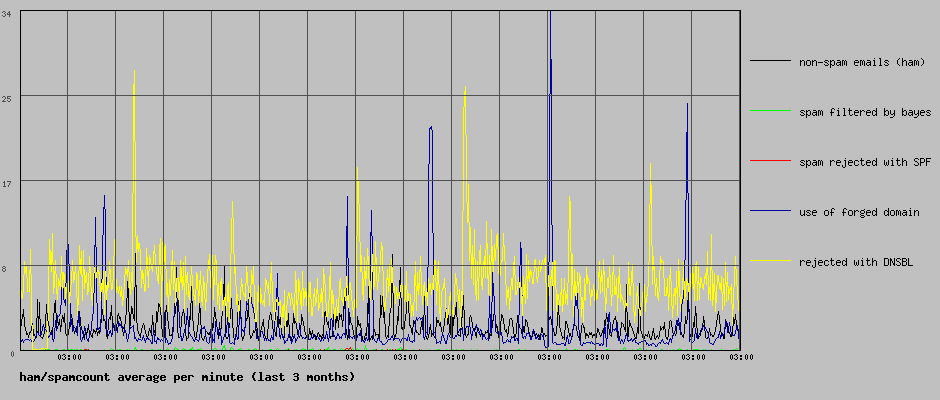Viewport: 940px width, 400px height.
Task: Click the yellow legend line for DNSBL
Action: click(770, 260)
